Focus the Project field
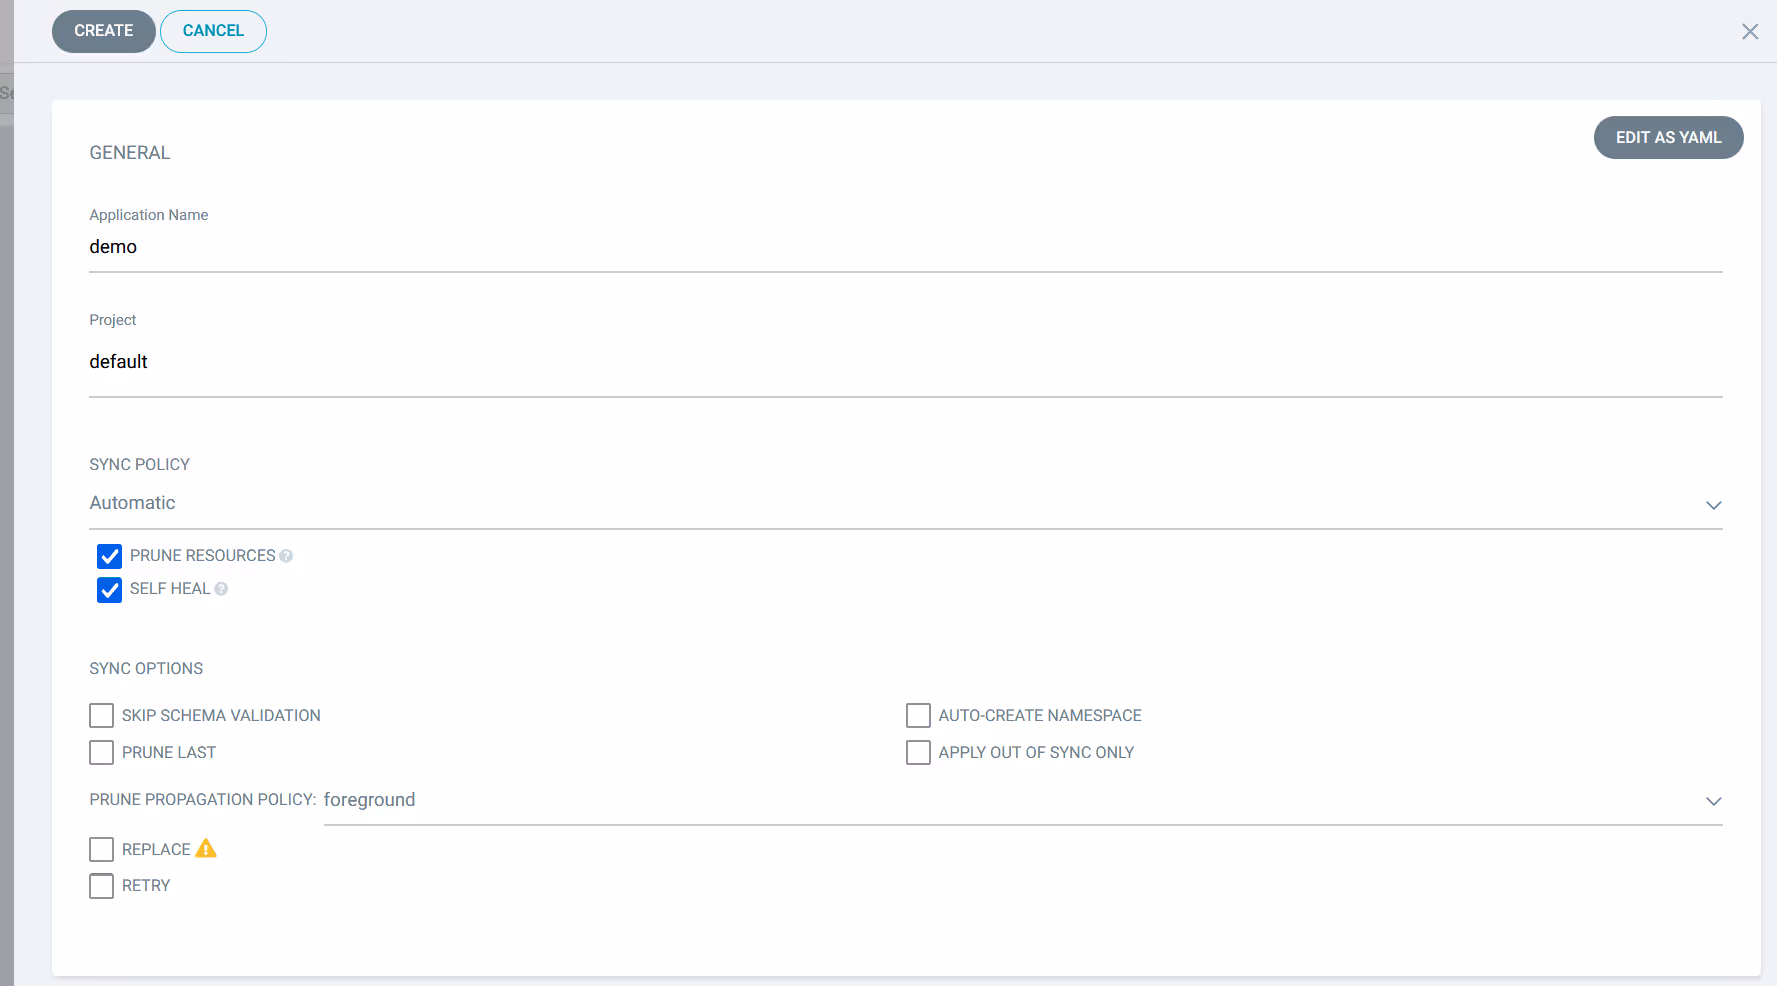The width and height of the screenshot is (1777, 986). 905,362
